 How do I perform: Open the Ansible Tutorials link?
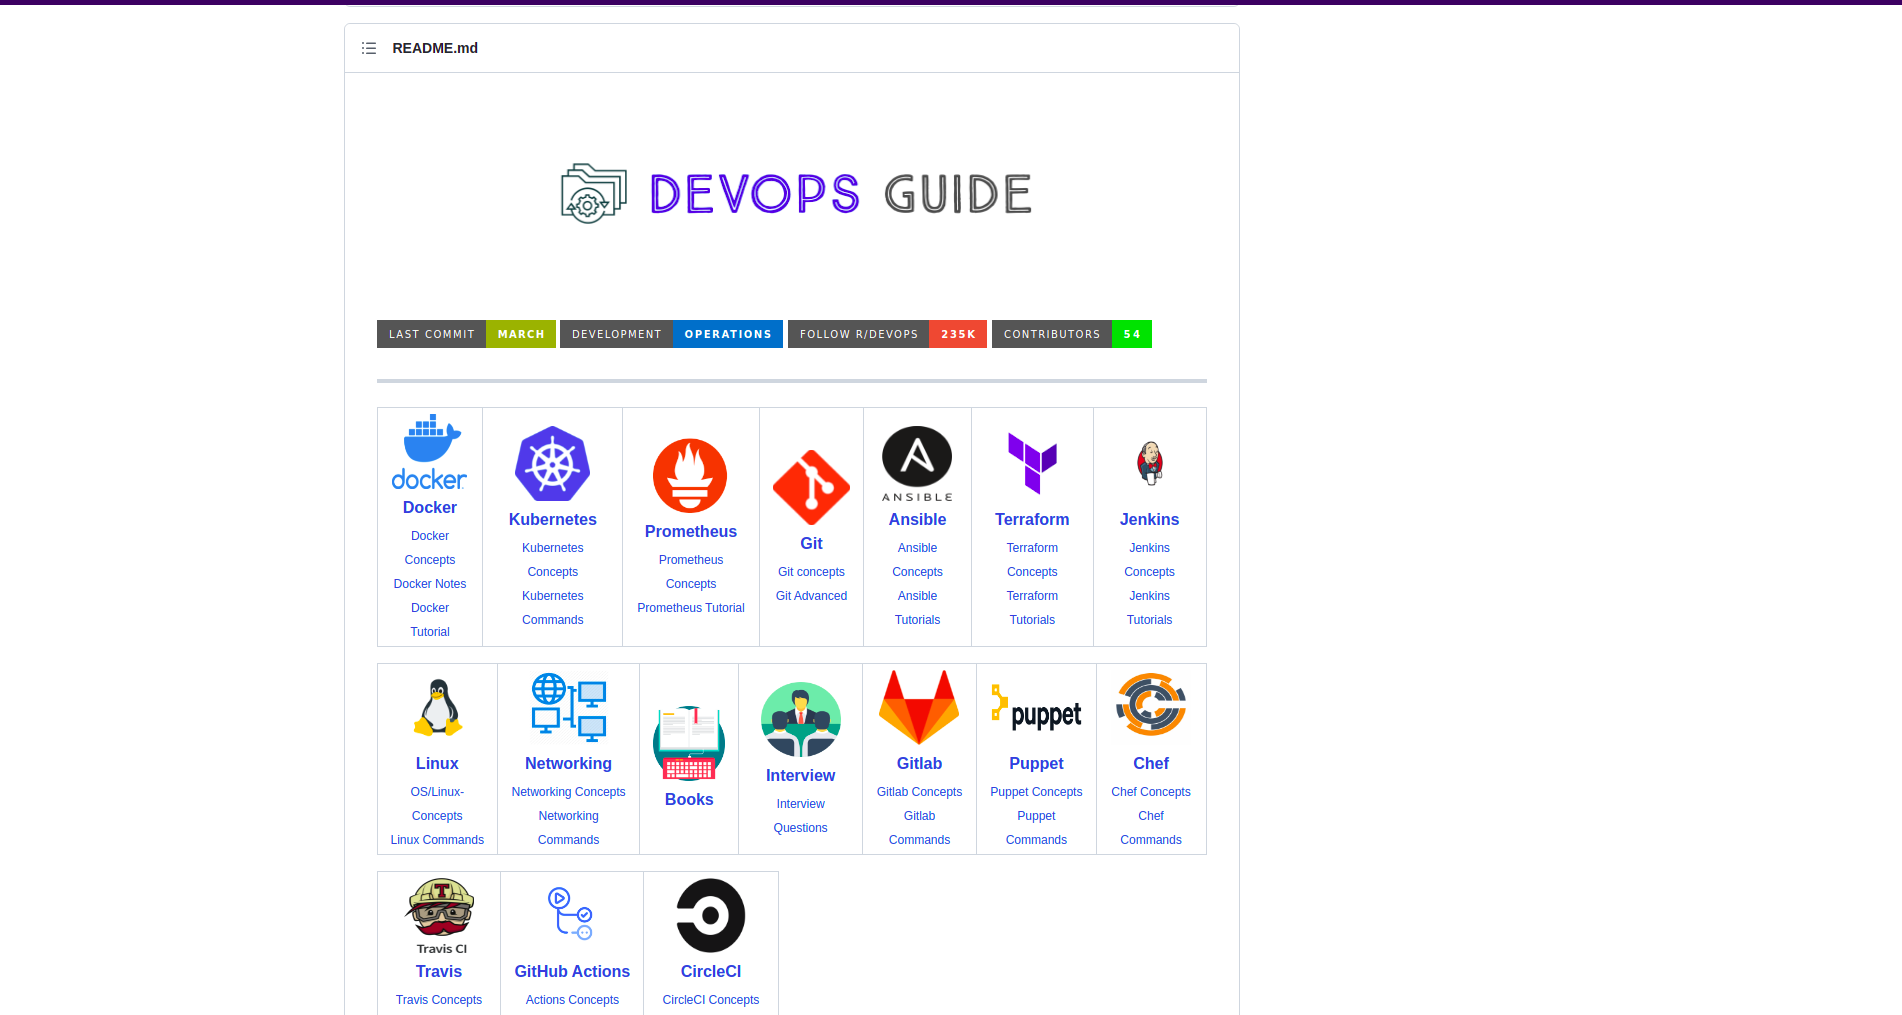917,608
